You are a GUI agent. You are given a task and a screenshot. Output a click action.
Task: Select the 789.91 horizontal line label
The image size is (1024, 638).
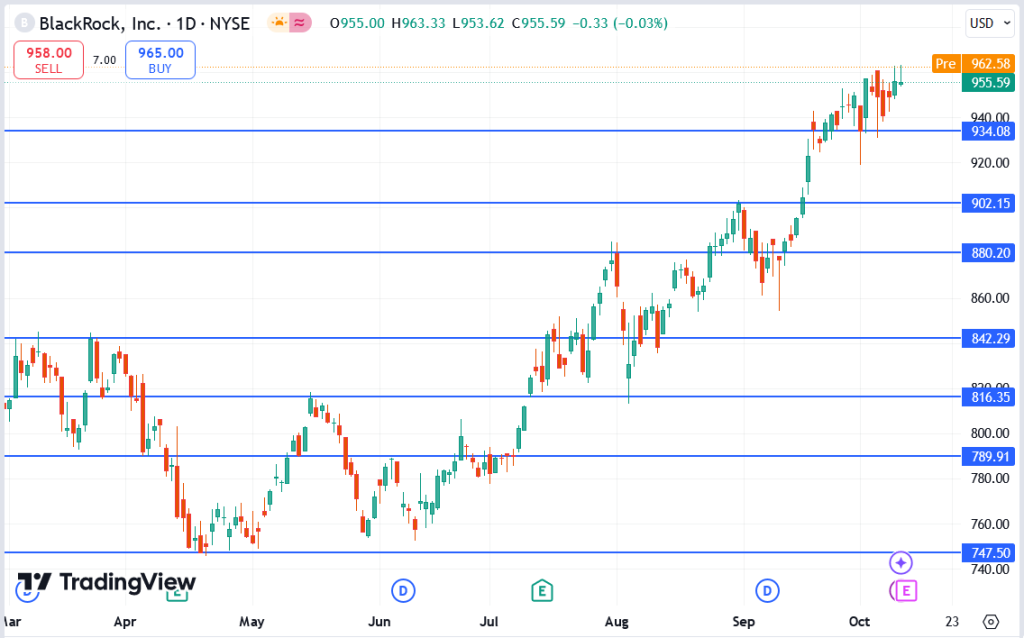(x=989, y=456)
